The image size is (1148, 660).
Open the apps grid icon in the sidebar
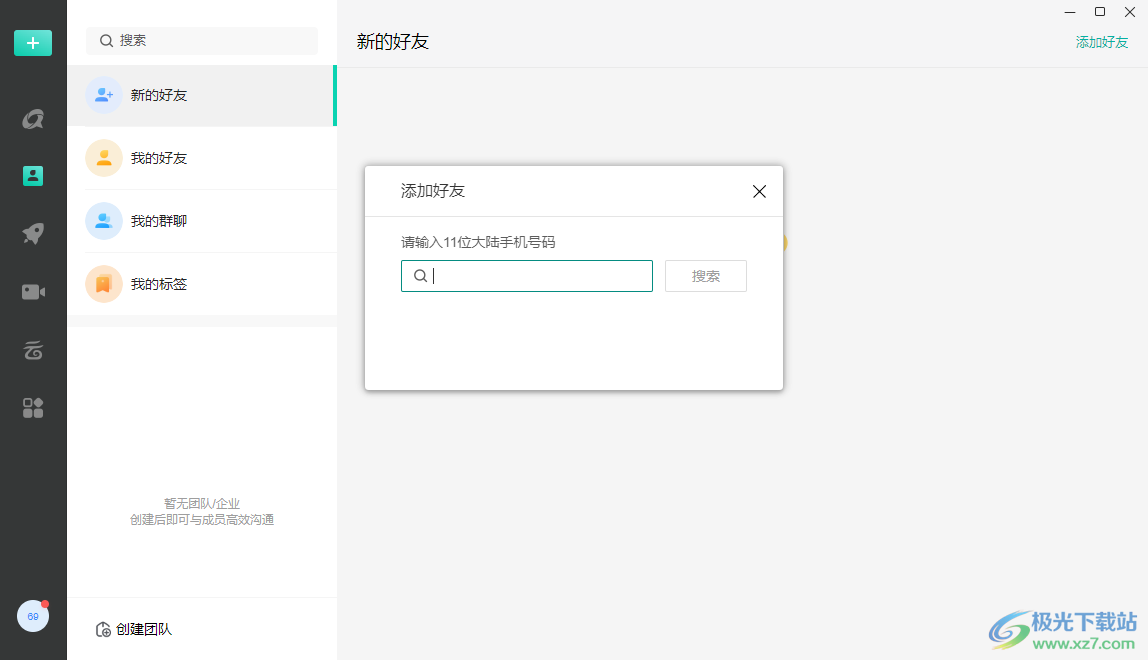pyautogui.click(x=33, y=408)
